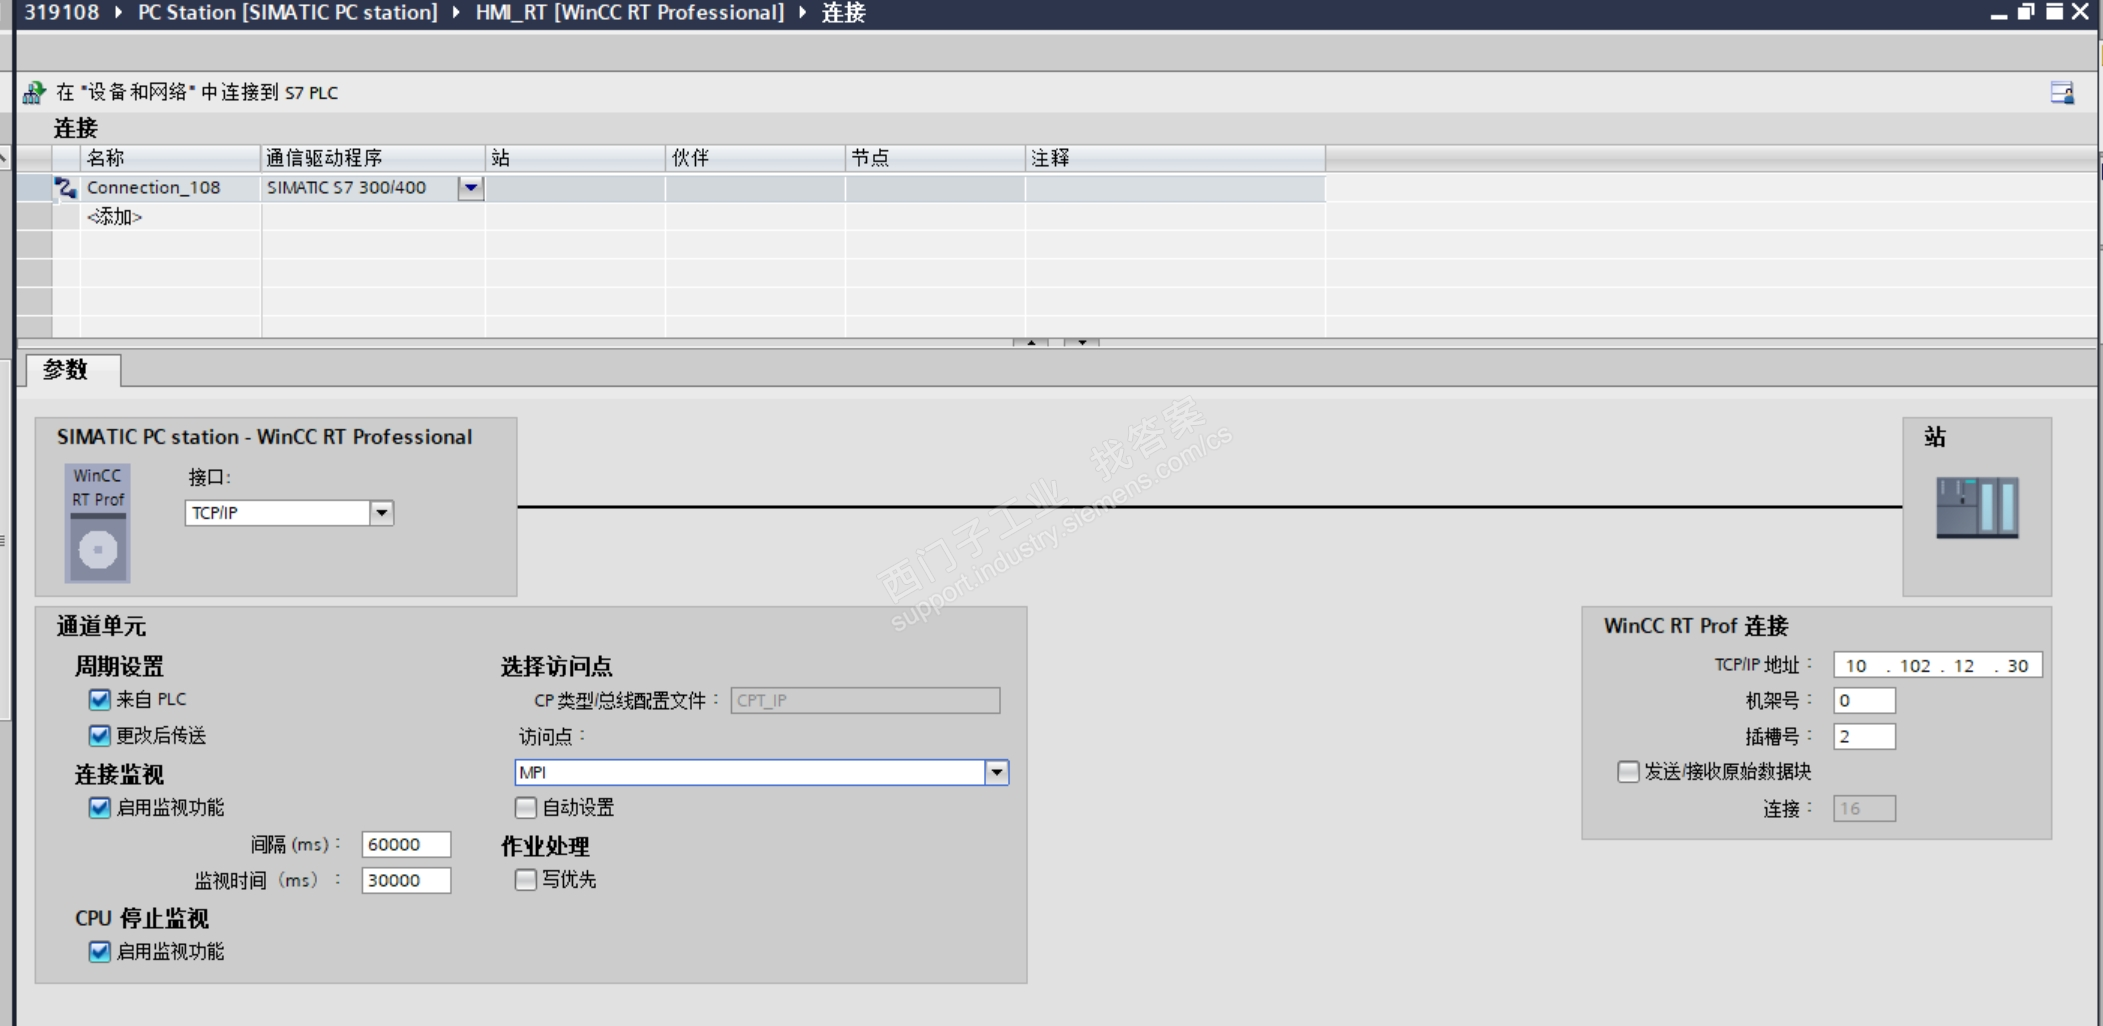Select the row header of Connection_108

pos(34,188)
